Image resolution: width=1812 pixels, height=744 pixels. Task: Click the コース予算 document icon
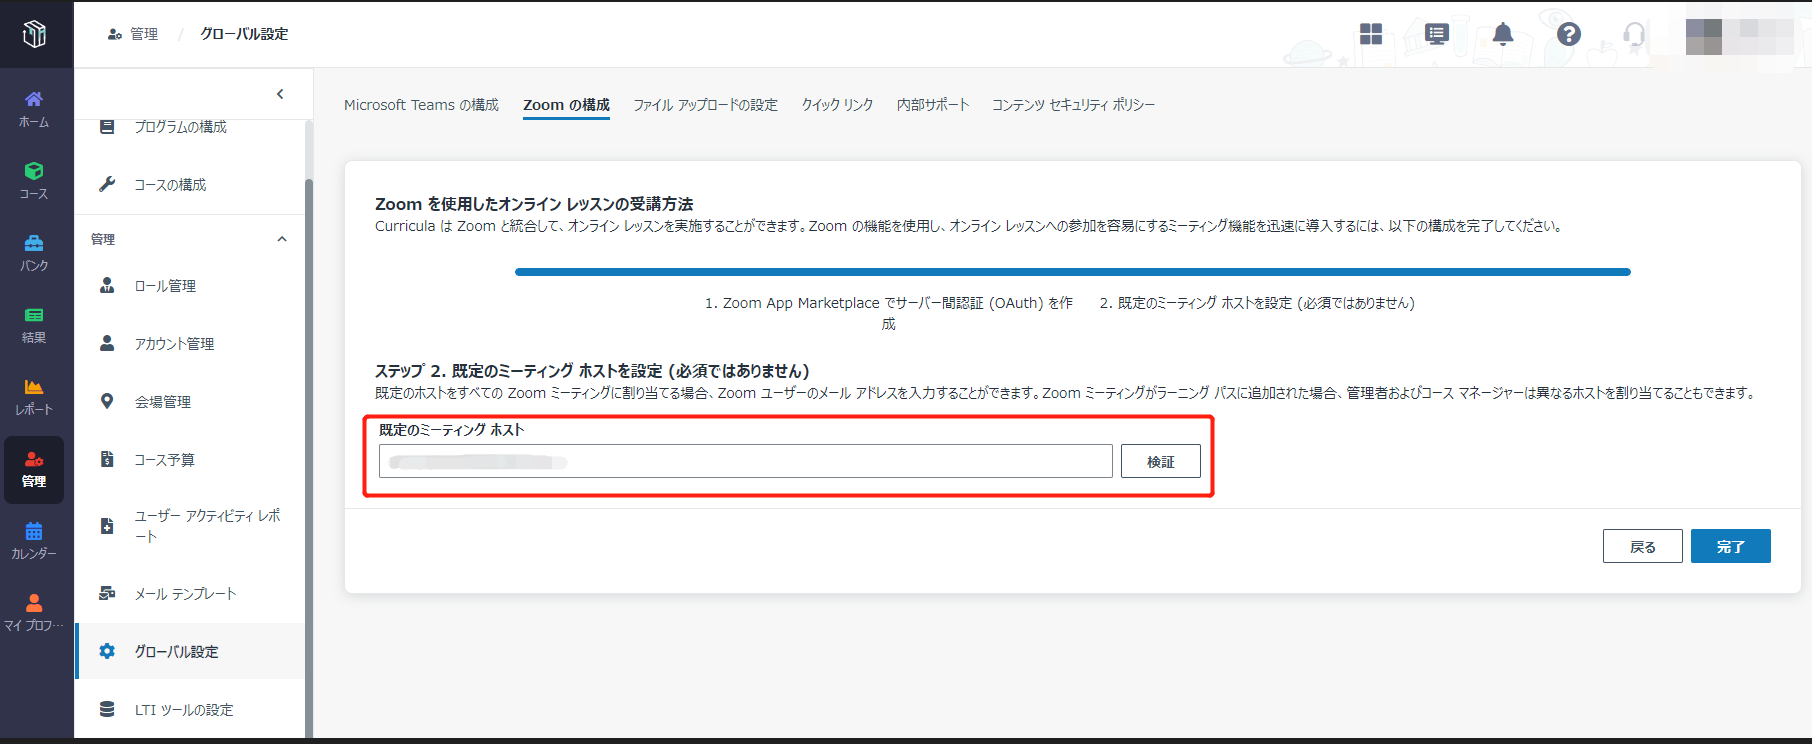(107, 459)
